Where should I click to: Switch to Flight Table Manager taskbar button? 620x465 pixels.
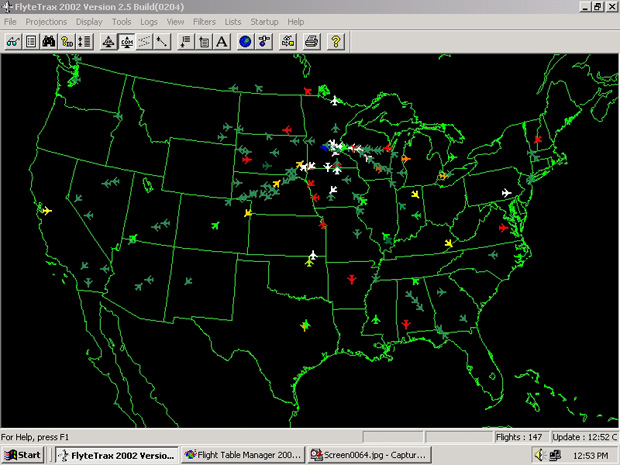click(x=243, y=455)
